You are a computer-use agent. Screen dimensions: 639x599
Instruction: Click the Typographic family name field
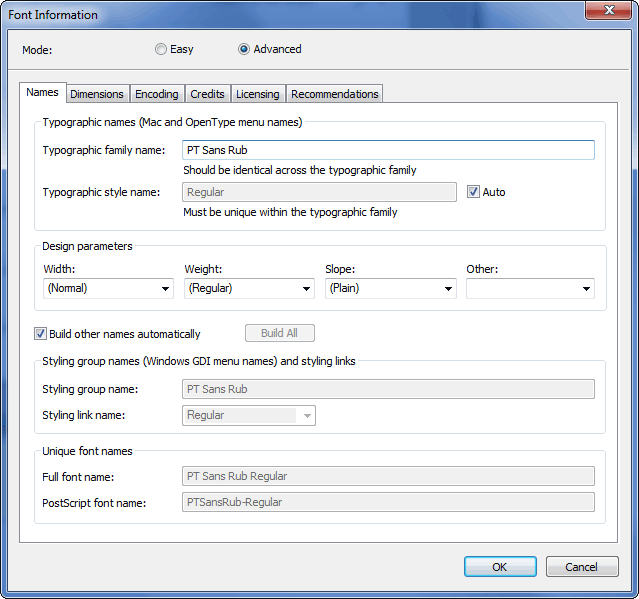[x=388, y=150]
